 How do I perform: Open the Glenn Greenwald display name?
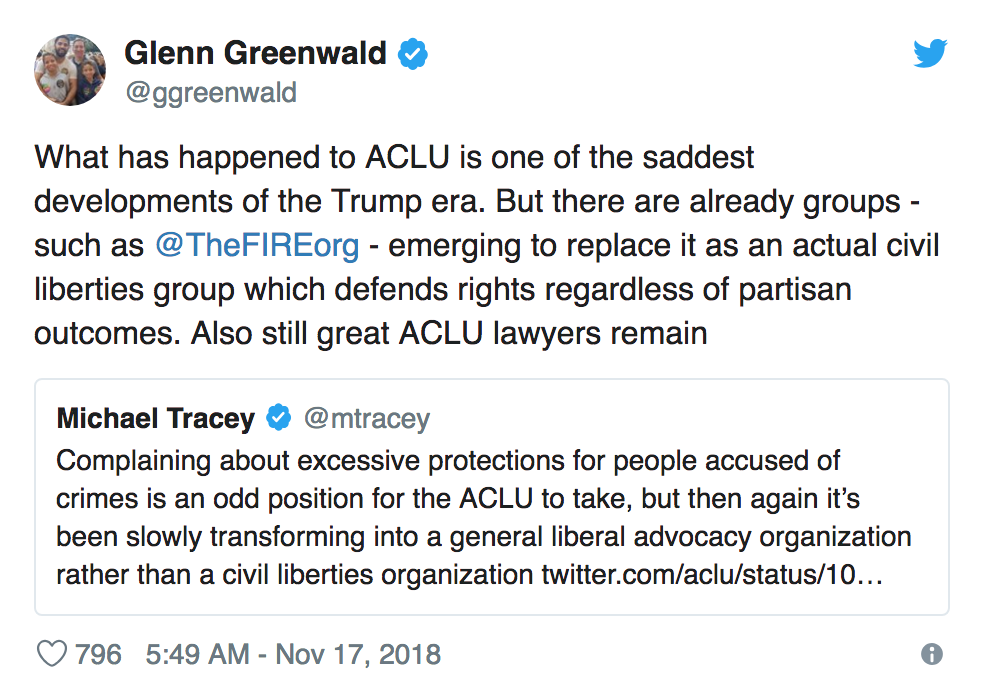point(256,53)
